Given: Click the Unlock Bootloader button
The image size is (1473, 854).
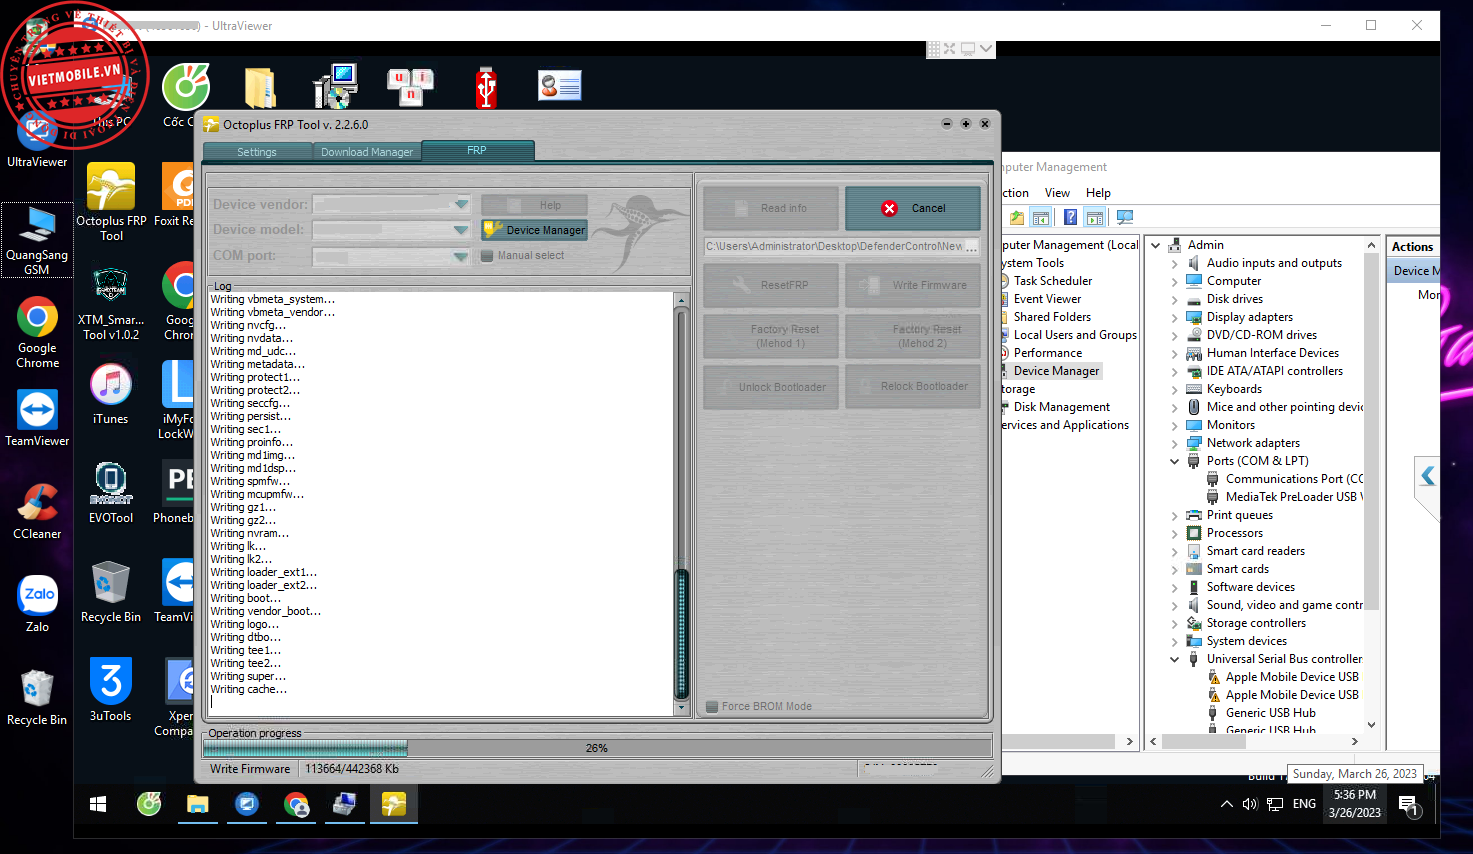Looking at the screenshot, I should click(771, 387).
